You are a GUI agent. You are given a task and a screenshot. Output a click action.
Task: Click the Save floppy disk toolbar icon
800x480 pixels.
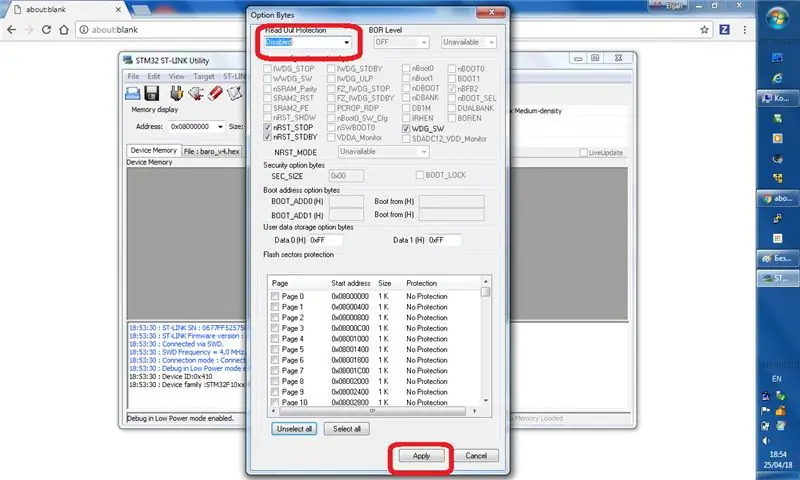tap(152, 93)
